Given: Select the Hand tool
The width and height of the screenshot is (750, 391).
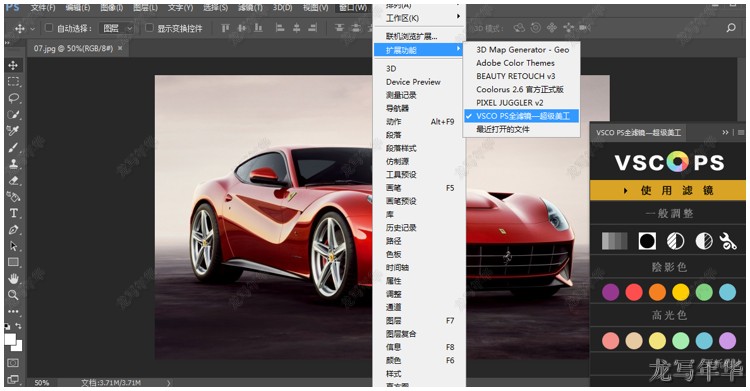Looking at the screenshot, I should point(13,279).
